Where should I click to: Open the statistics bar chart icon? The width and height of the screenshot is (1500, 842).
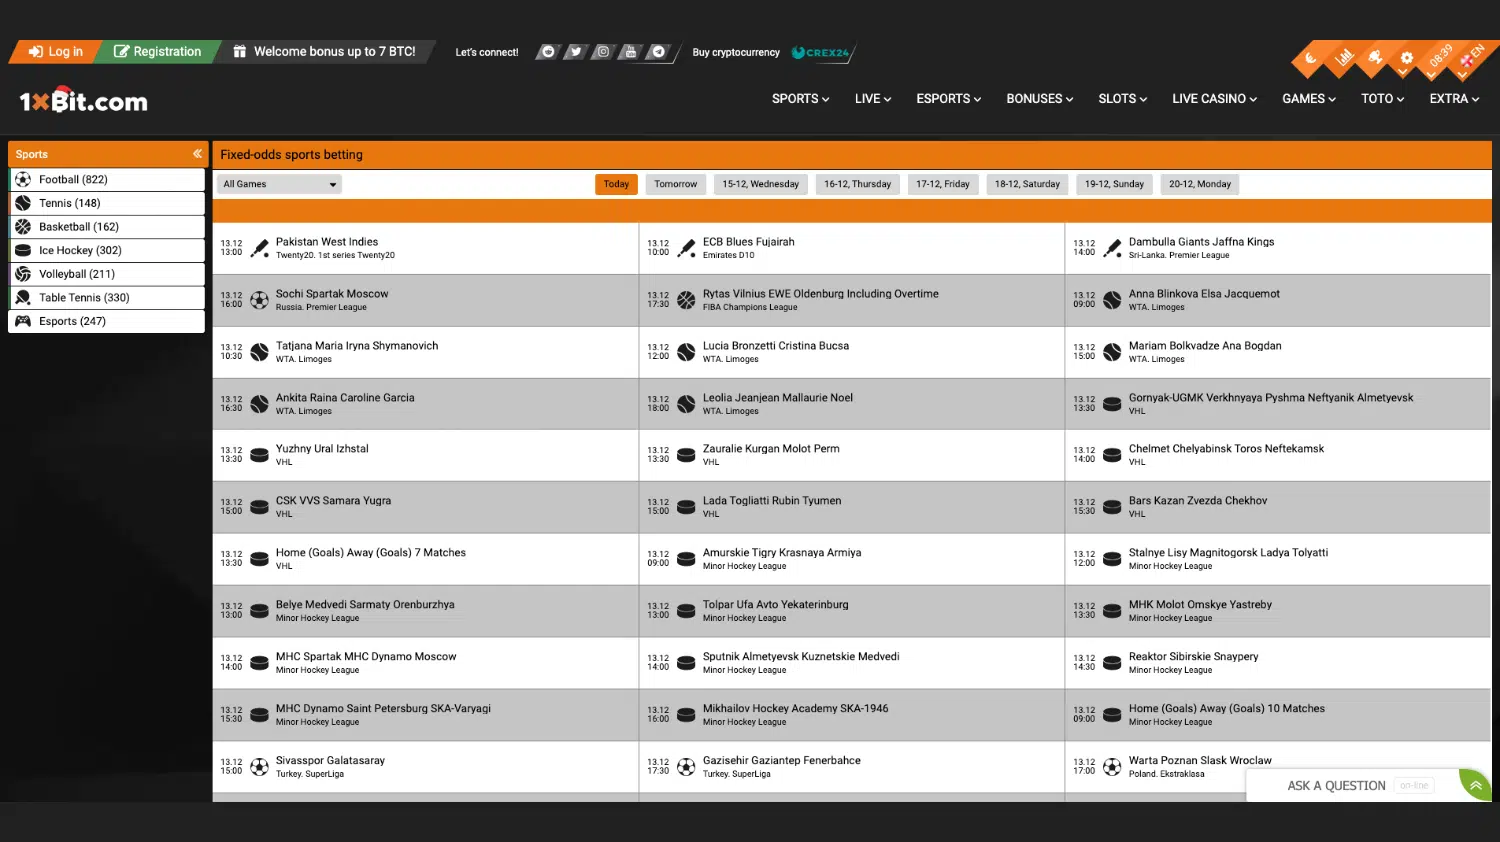click(x=1343, y=58)
